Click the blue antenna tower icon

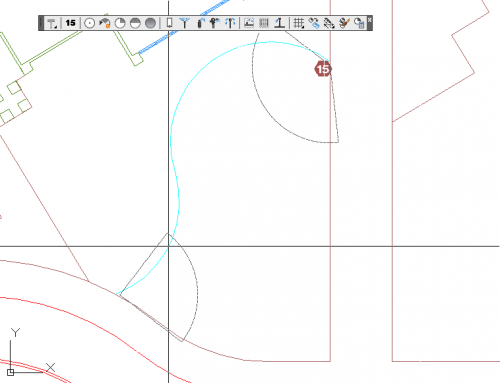184,23
